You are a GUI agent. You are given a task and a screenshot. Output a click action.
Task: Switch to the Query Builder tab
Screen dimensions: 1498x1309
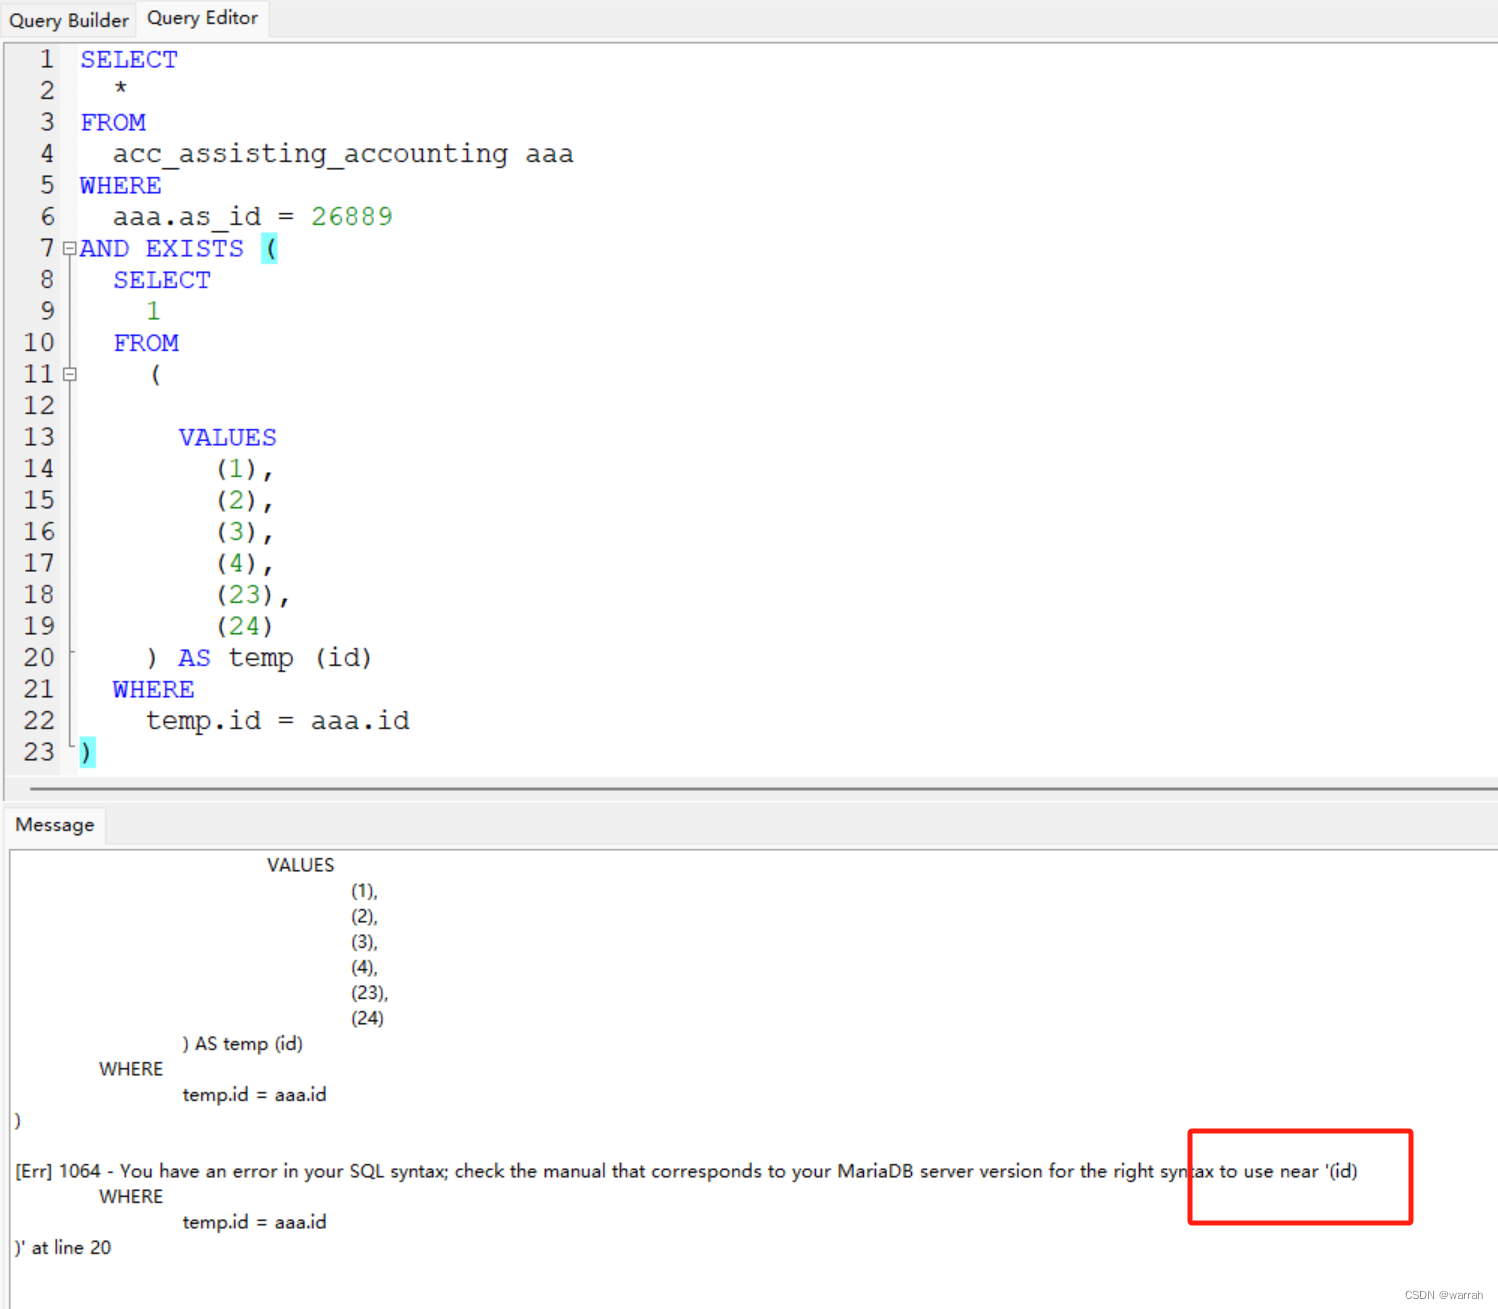[69, 20]
